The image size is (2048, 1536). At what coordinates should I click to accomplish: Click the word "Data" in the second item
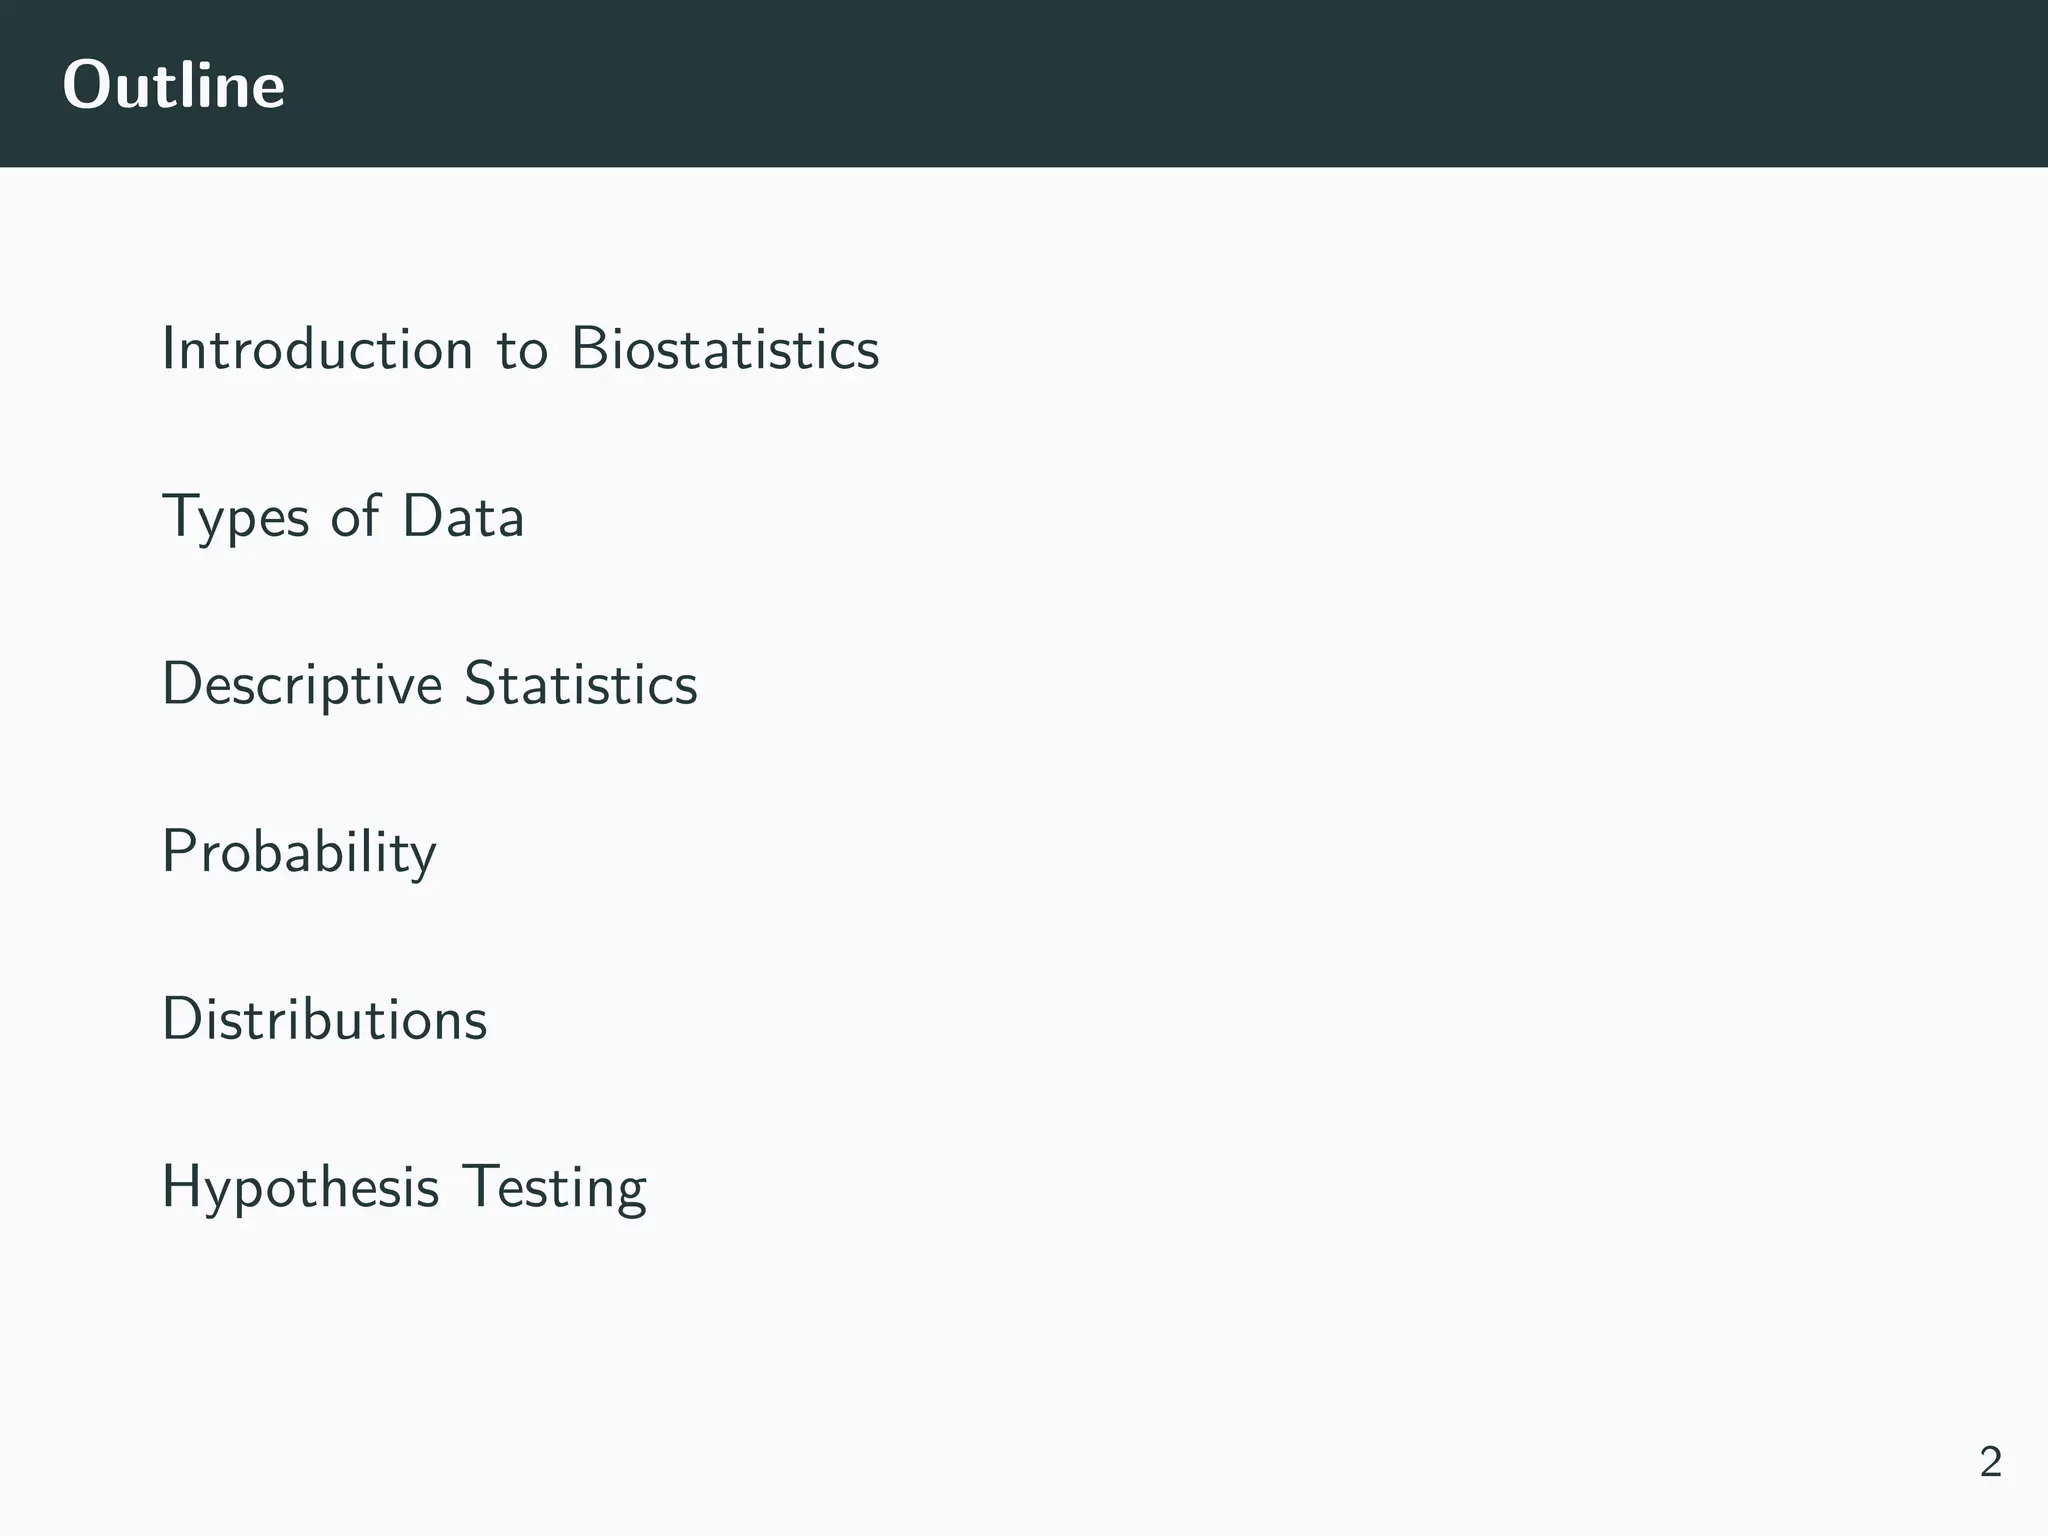click(x=463, y=517)
